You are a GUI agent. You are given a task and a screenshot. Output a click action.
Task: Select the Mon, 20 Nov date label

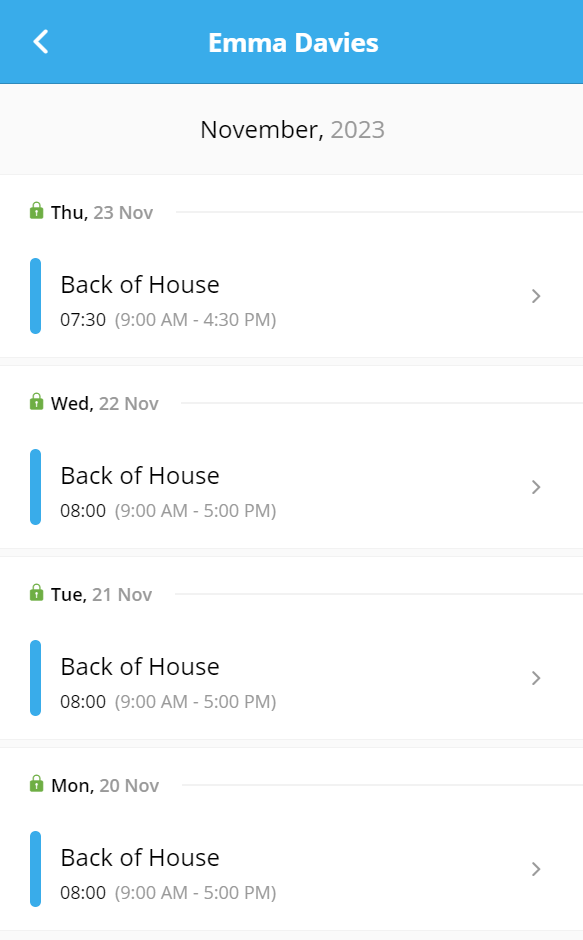[x=105, y=785]
